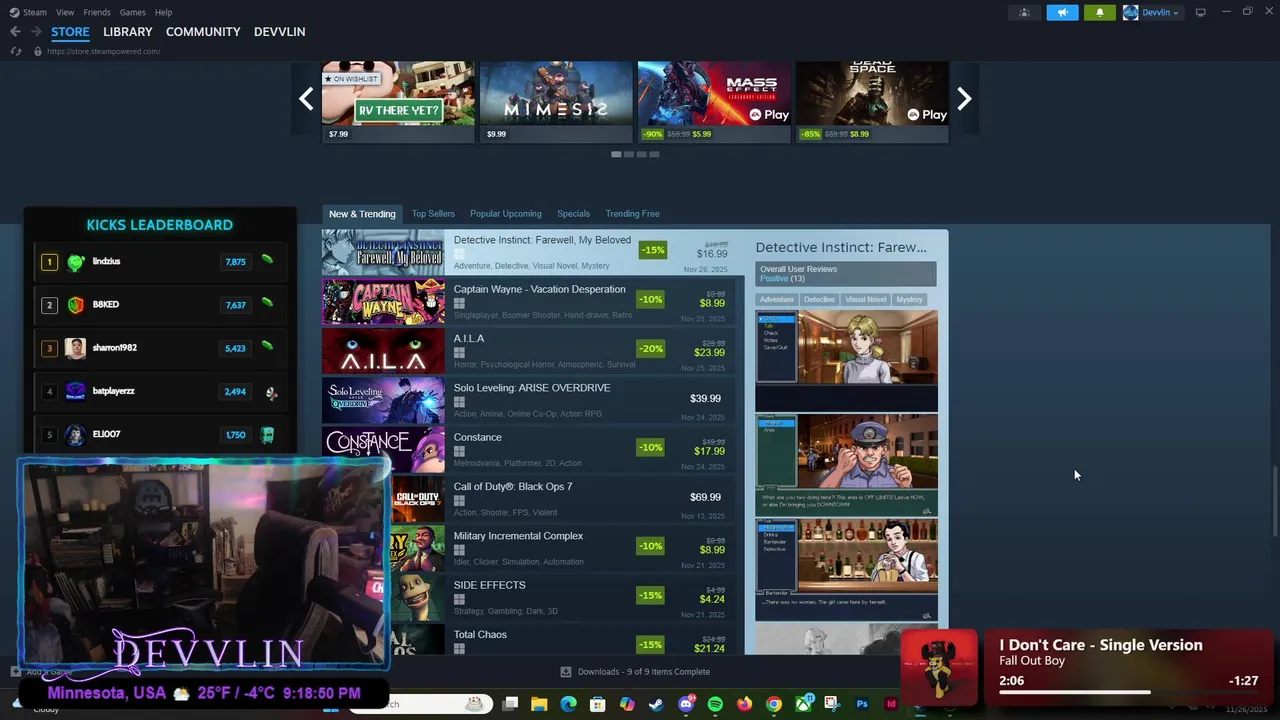Viewport: 1280px width, 720px height.
Task: Open the View menu
Action: click(x=65, y=12)
